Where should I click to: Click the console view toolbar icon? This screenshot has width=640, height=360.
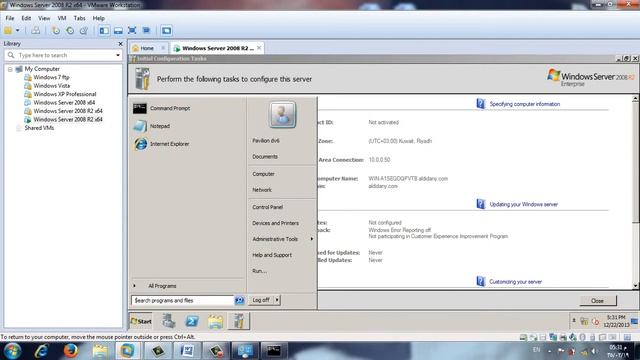166,31
